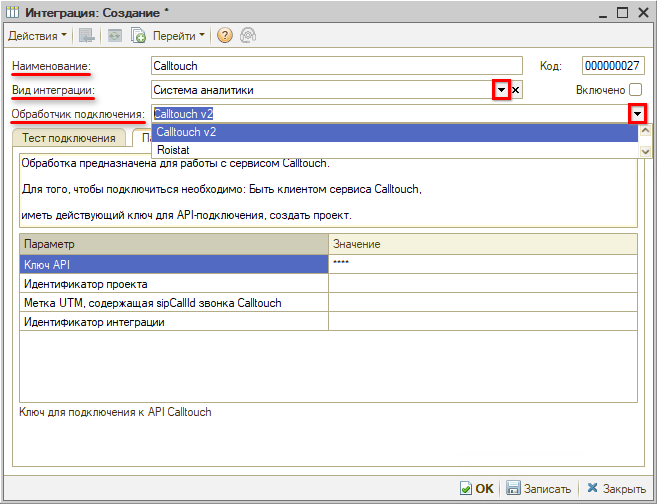Image resolution: width=657 pixels, height=504 pixels.
Task: Select Calltouch v2 in the dropdown list
Action: [395, 132]
